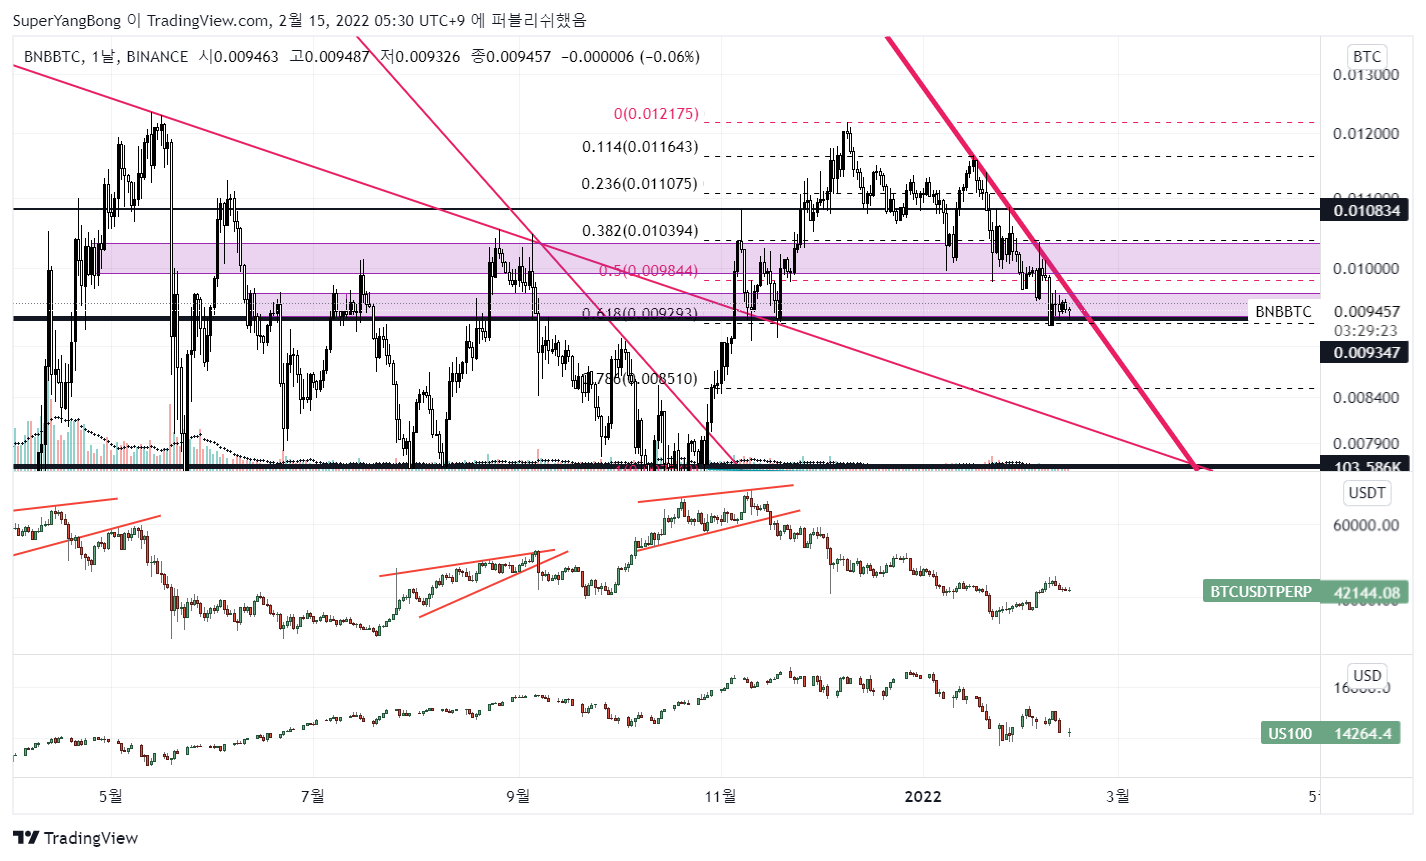
Task: Click the TradingView.com text in header
Action: click(x=208, y=20)
